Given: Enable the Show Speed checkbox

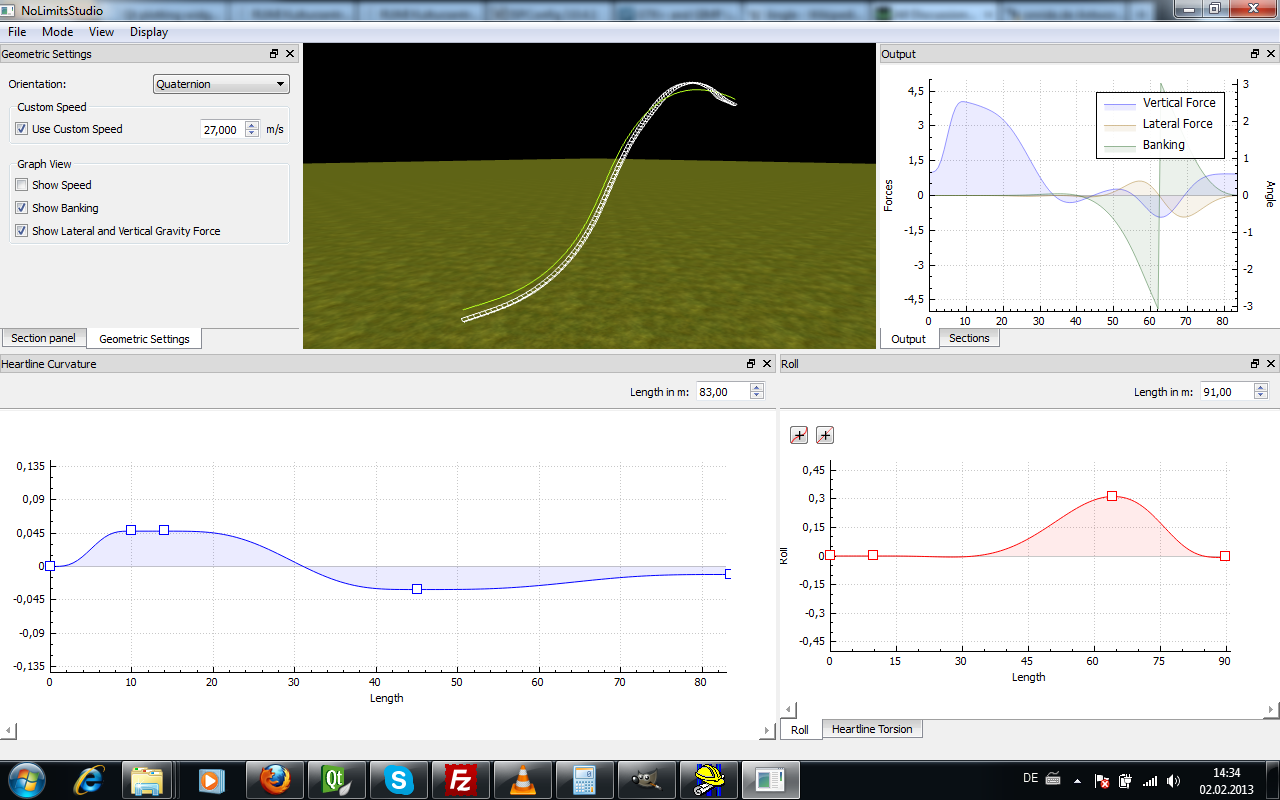Looking at the screenshot, I should click(x=22, y=185).
